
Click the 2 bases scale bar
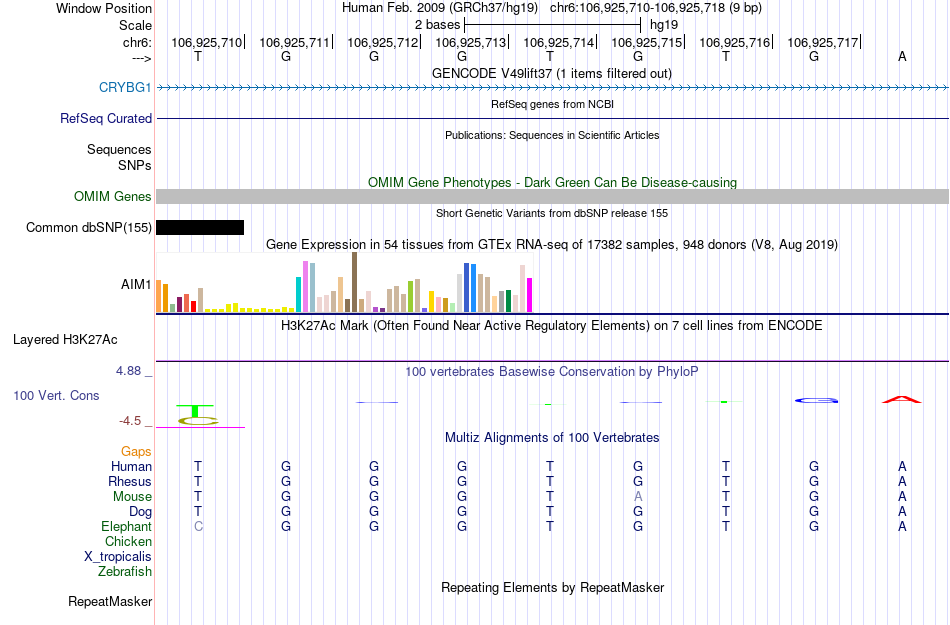[x=552, y=25]
